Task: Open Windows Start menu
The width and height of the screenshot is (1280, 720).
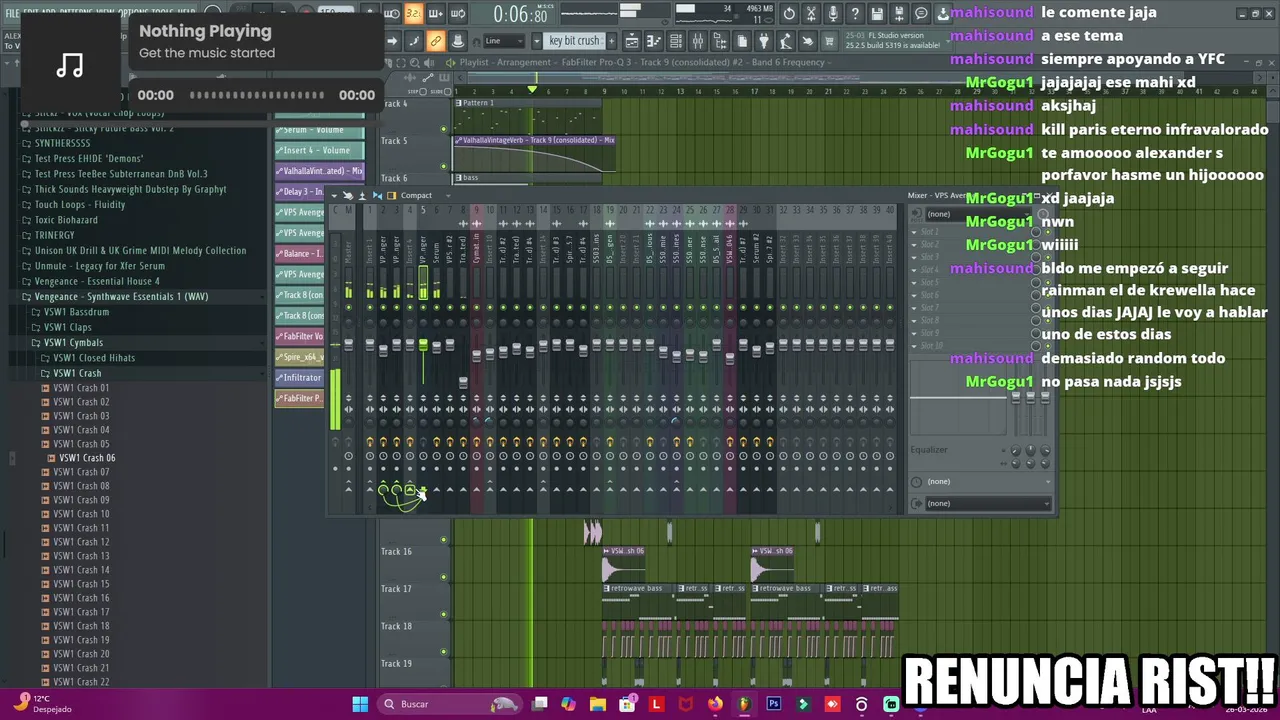Action: tap(360, 704)
